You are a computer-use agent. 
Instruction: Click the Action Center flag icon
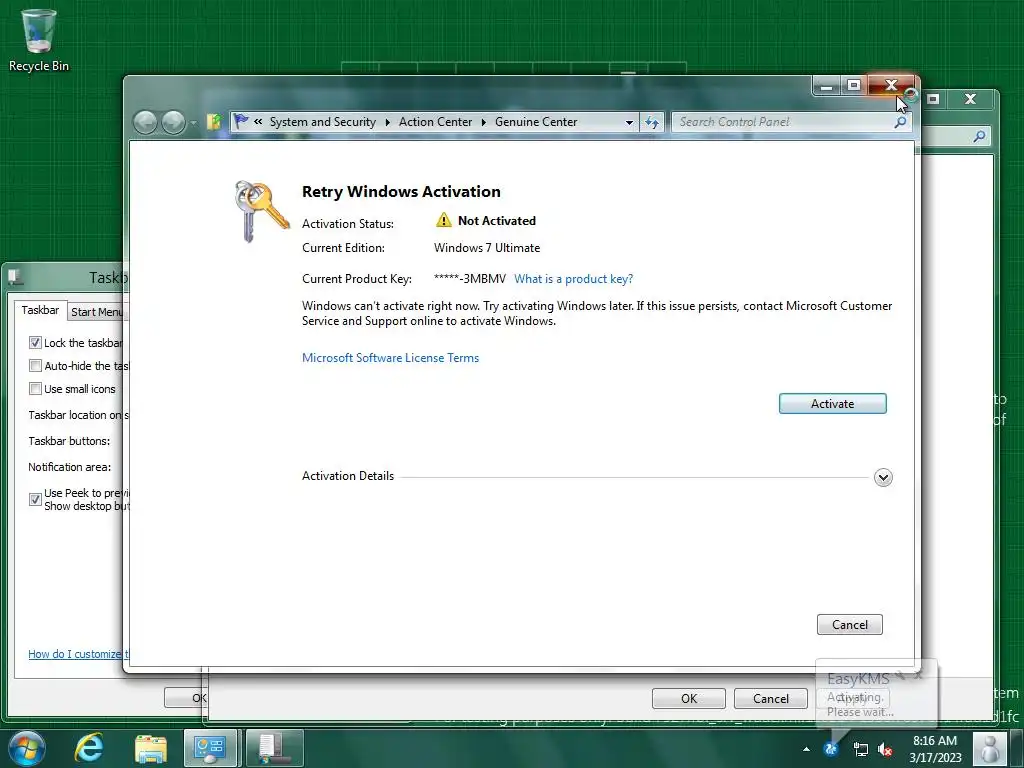pos(241,121)
